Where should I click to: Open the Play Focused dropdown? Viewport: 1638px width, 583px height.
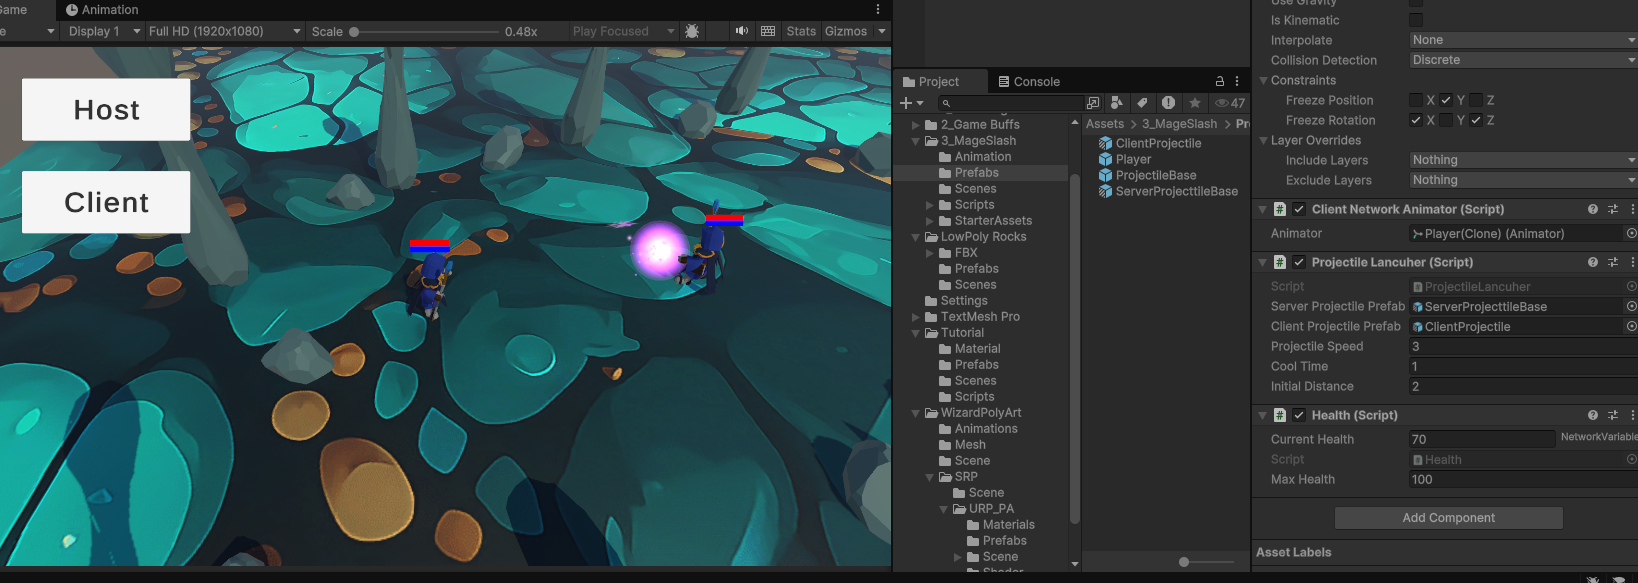pos(623,31)
